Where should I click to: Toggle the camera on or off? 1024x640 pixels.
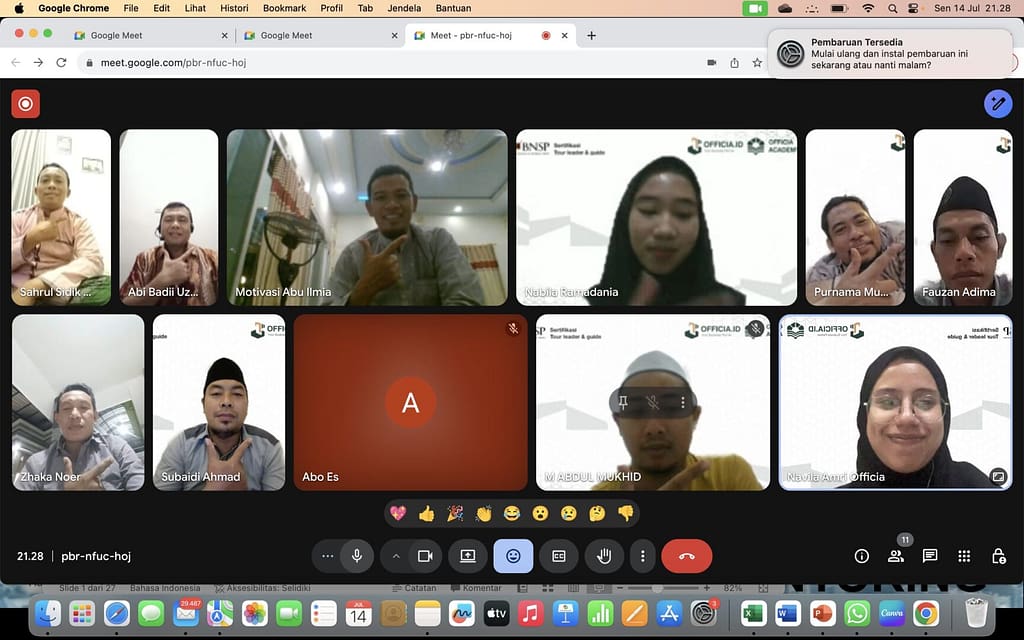click(425, 556)
